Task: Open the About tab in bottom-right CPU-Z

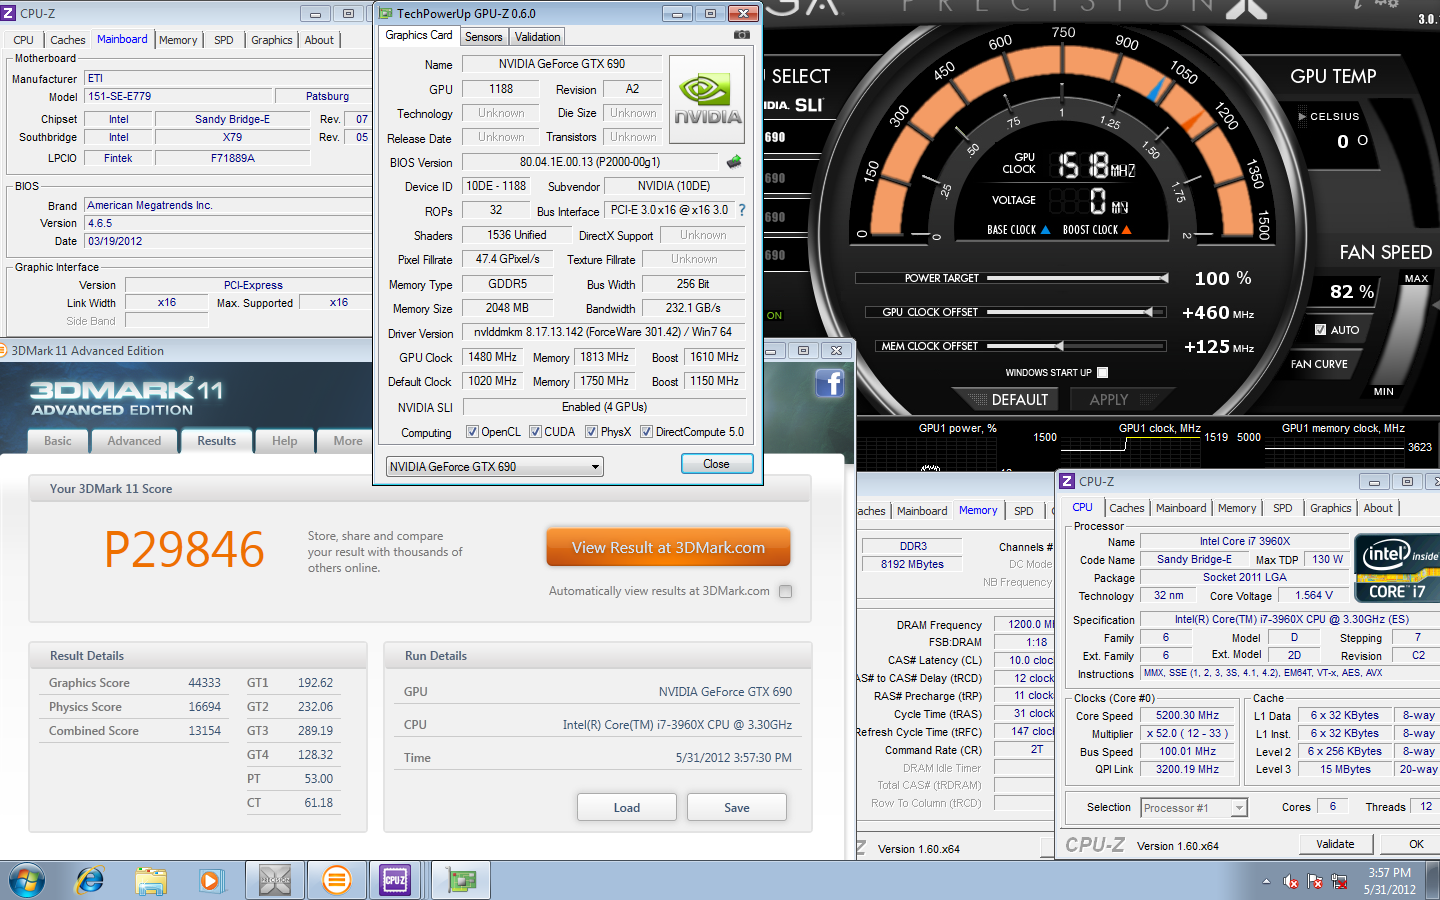Action: click(1378, 508)
